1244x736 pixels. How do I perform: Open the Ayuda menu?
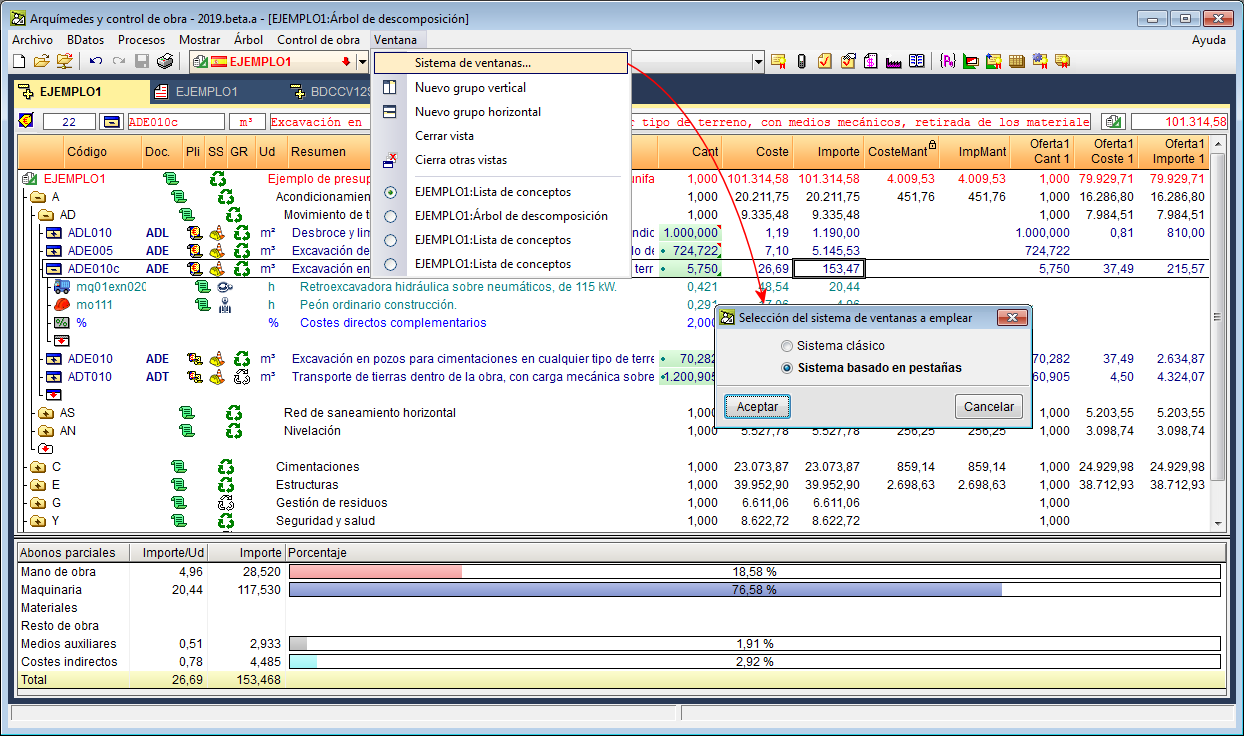tap(1209, 40)
